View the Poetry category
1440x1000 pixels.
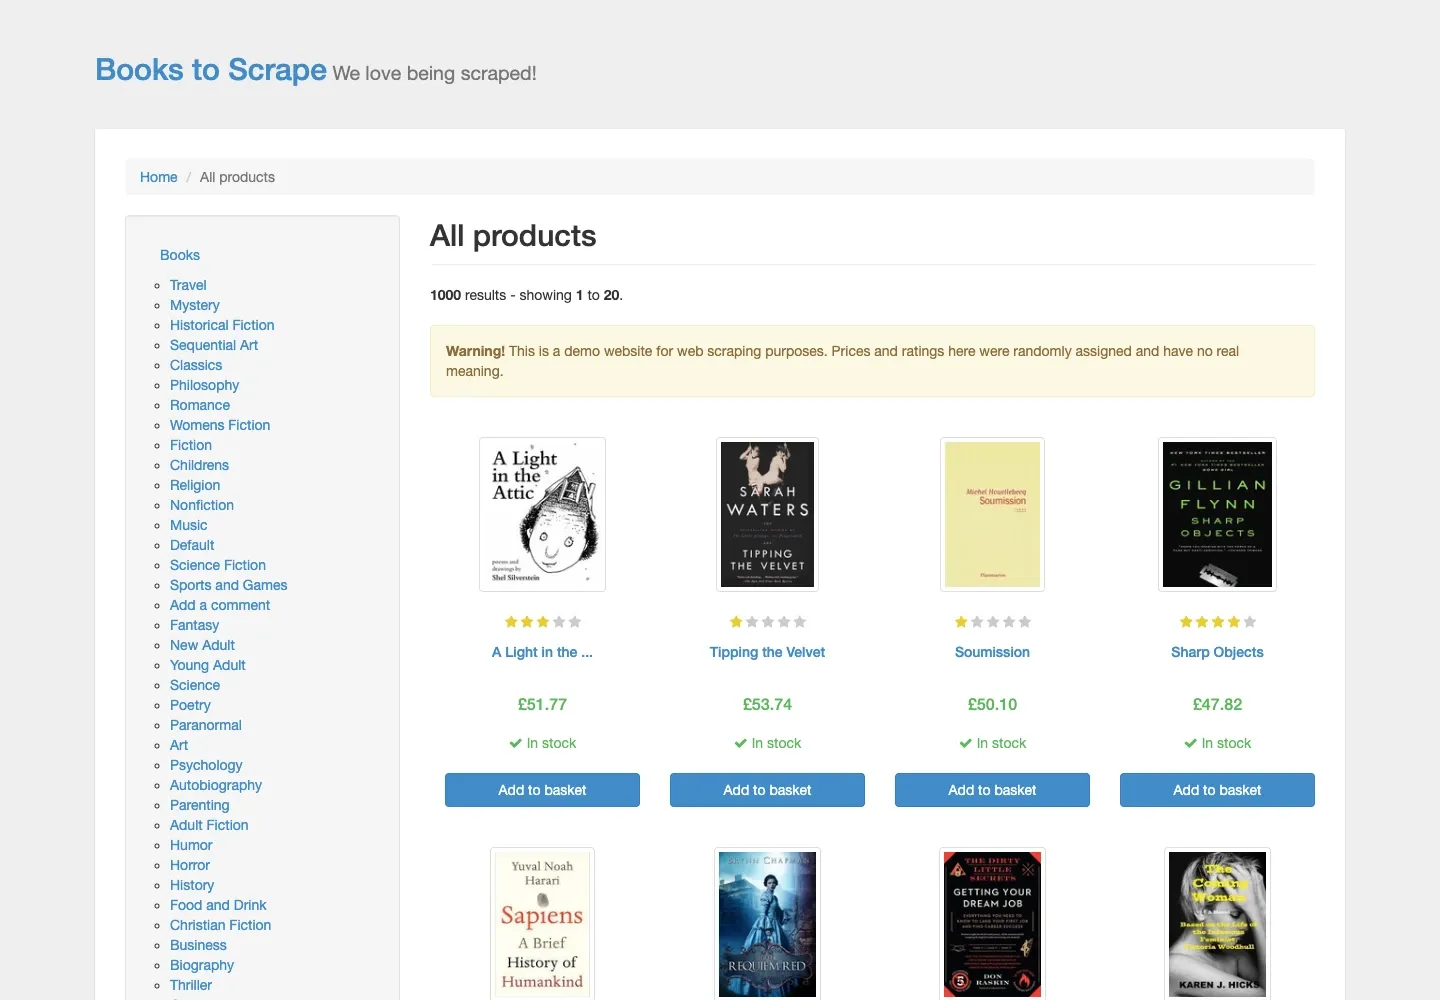[x=190, y=705]
